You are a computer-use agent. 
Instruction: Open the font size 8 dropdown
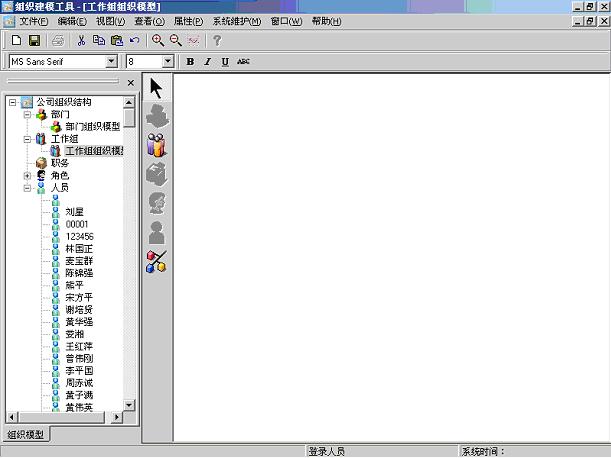point(168,62)
